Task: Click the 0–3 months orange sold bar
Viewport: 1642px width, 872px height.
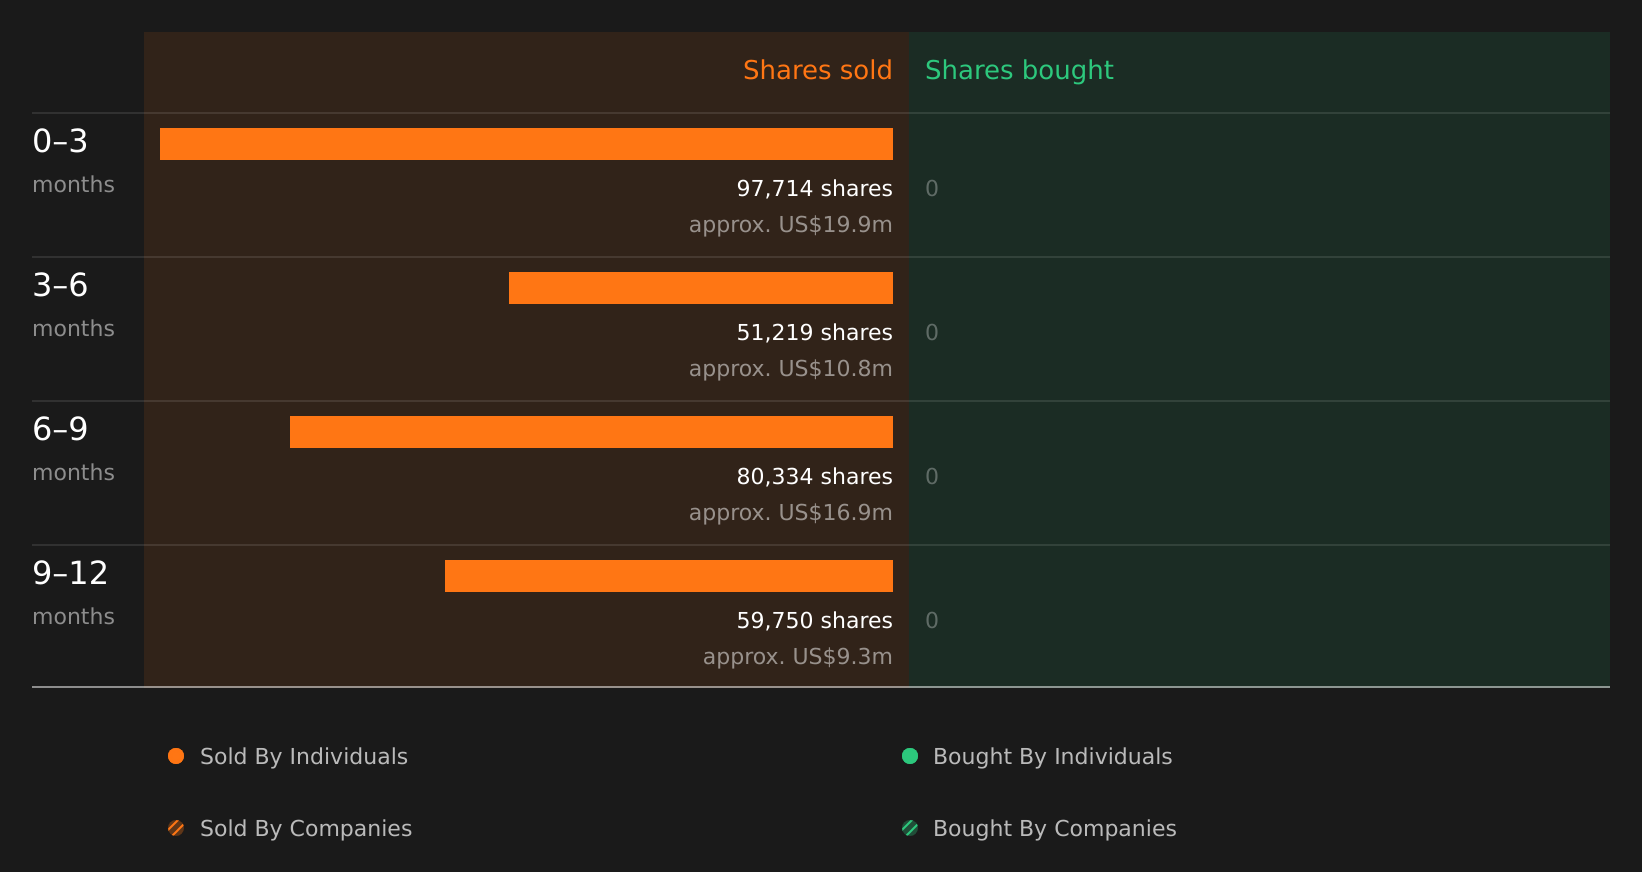Action: [526, 144]
